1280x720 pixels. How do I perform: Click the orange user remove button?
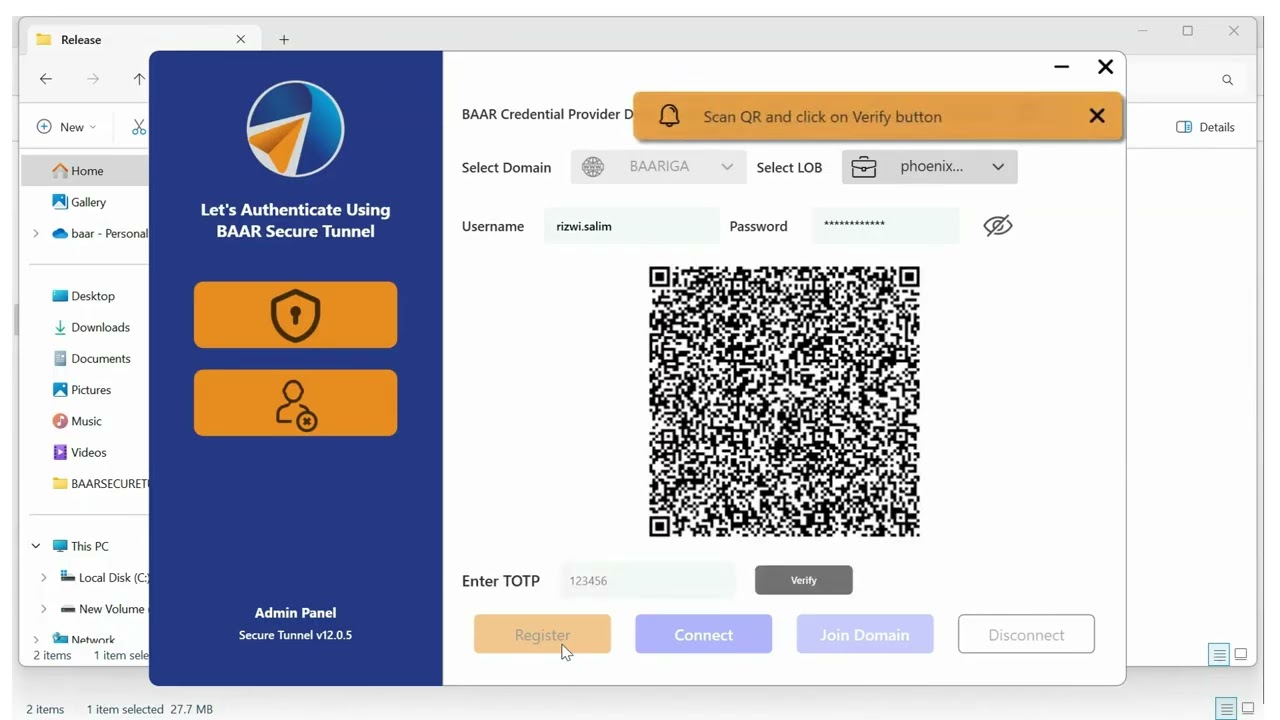[x=295, y=403]
